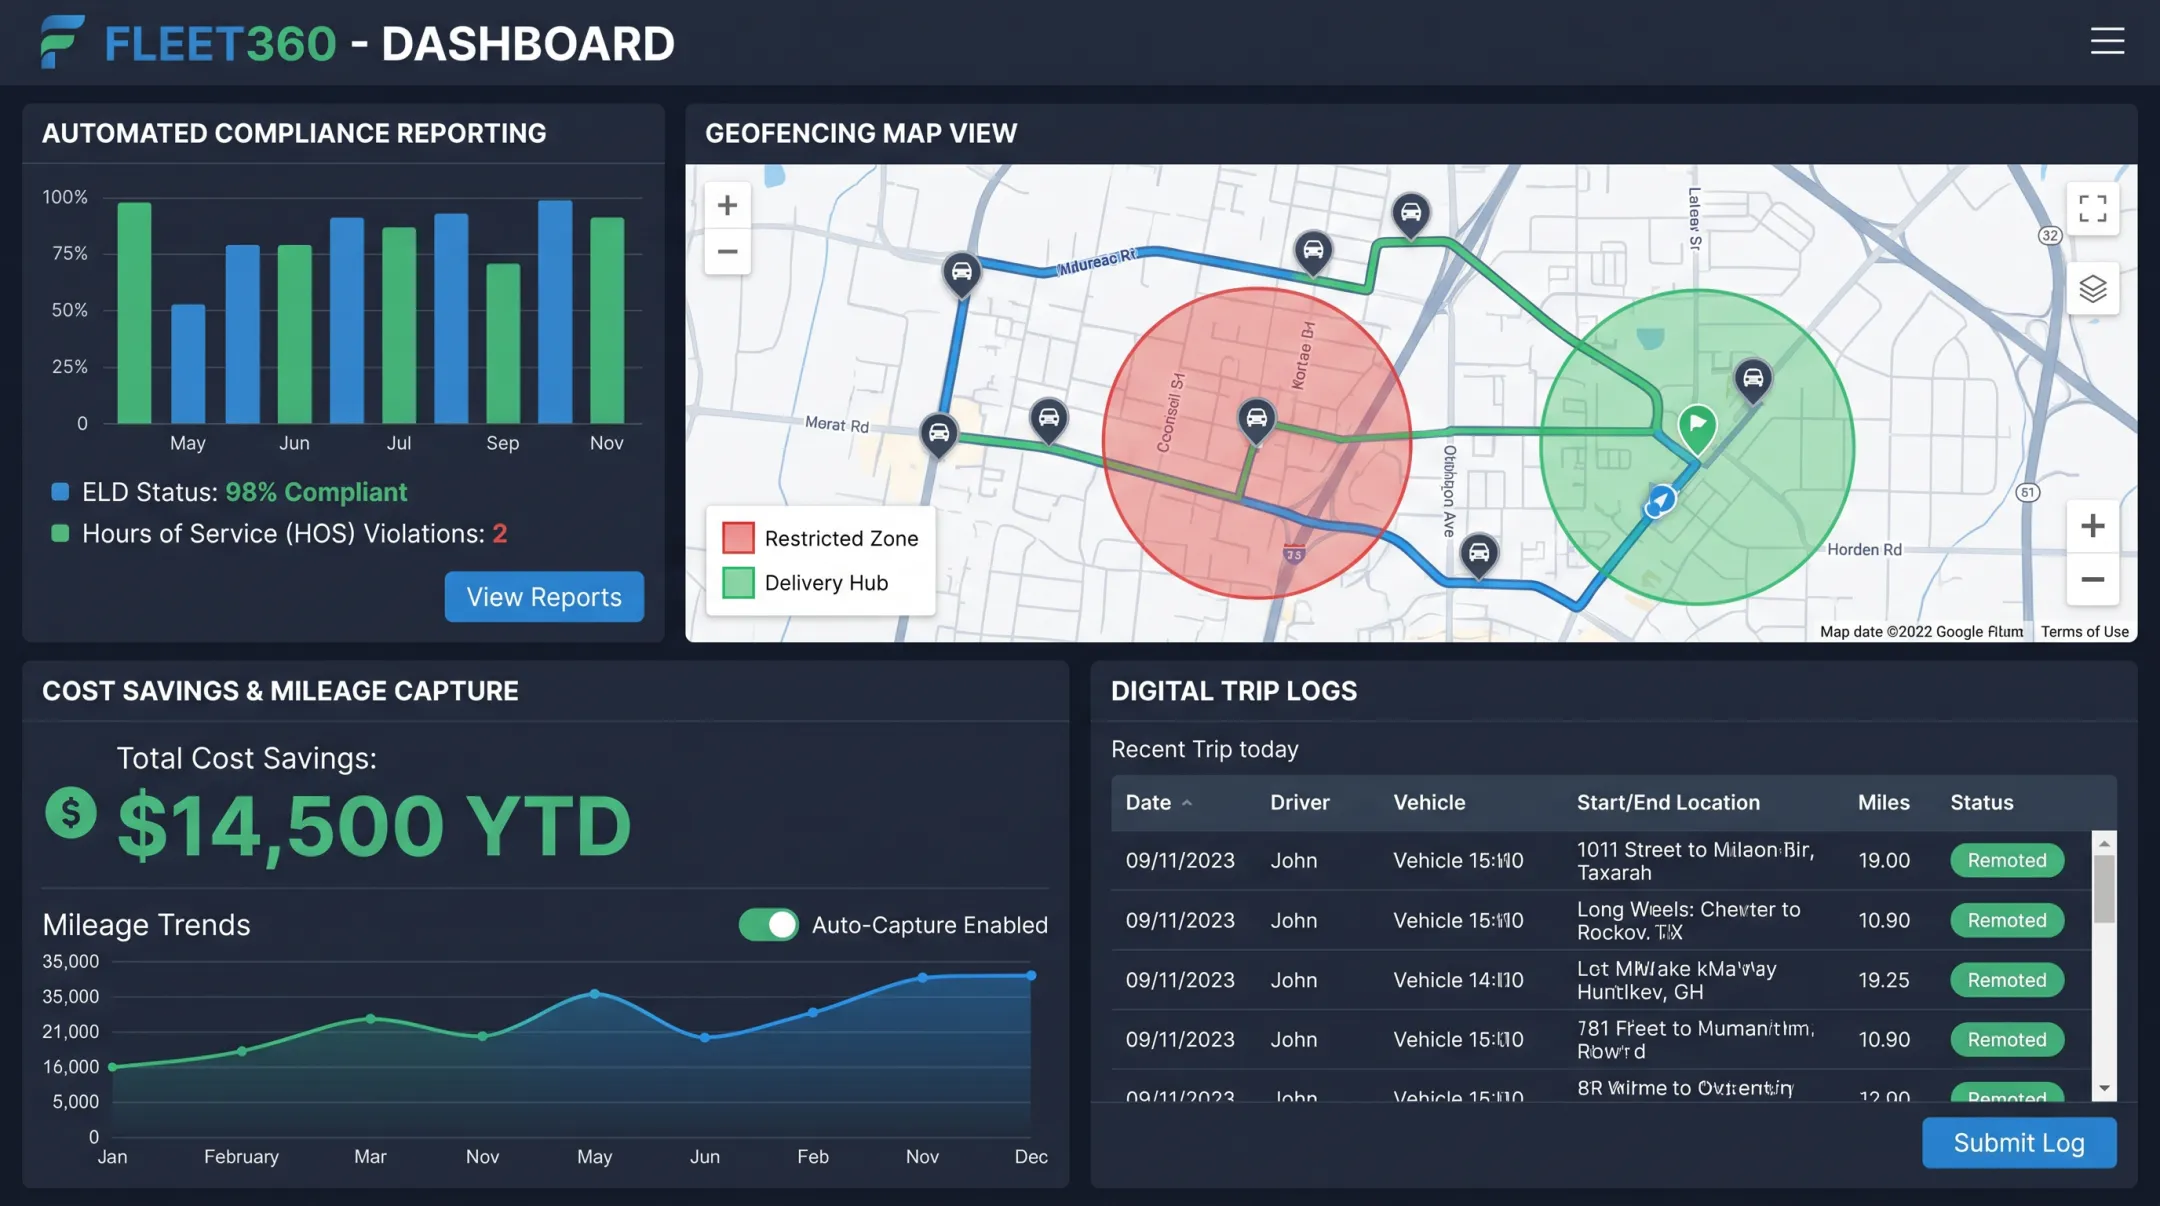2160x1206 pixels.
Task: Sort trip logs by Date column
Action: 1158,802
